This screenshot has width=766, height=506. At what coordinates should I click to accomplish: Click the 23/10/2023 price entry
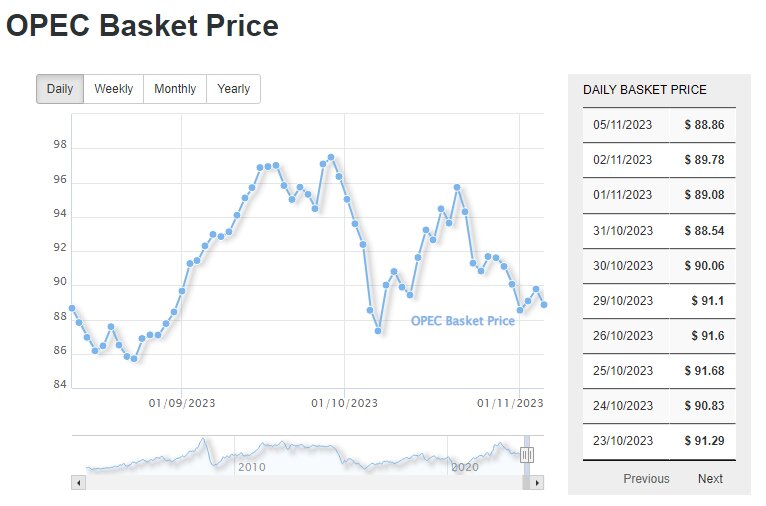pyautogui.click(x=658, y=440)
